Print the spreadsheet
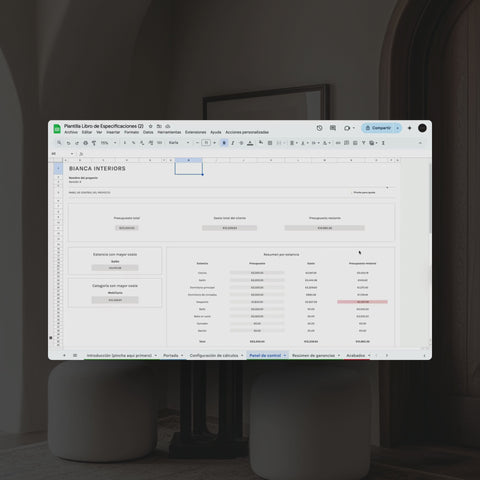This screenshot has width=480, height=480. (85, 143)
